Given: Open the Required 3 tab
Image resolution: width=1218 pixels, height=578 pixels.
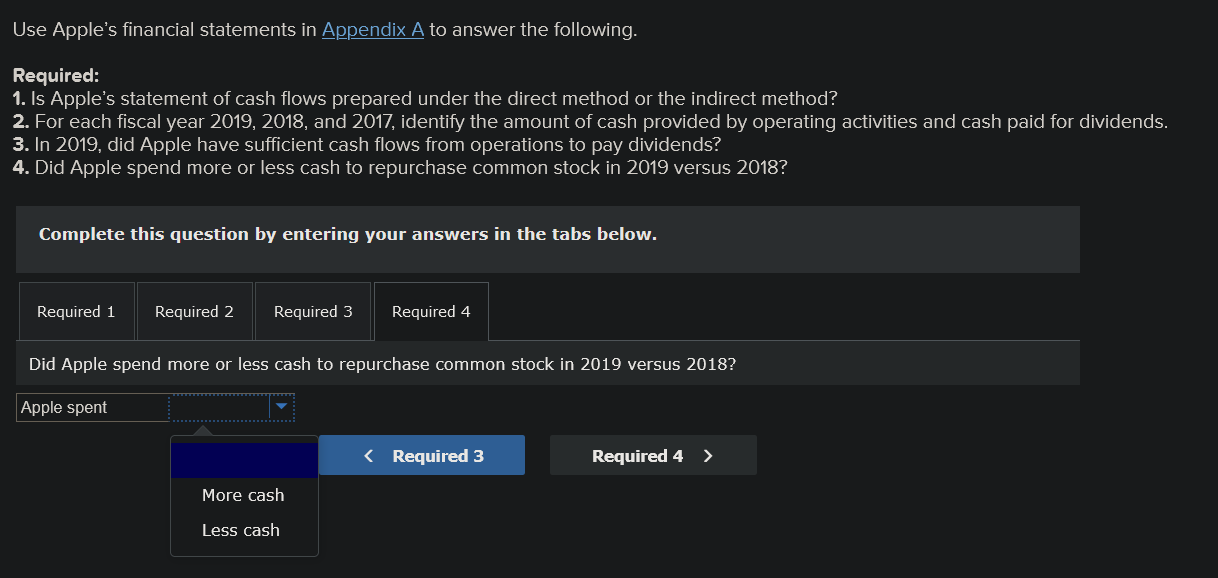Looking at the screenshot, I should (x=313, y=312).
